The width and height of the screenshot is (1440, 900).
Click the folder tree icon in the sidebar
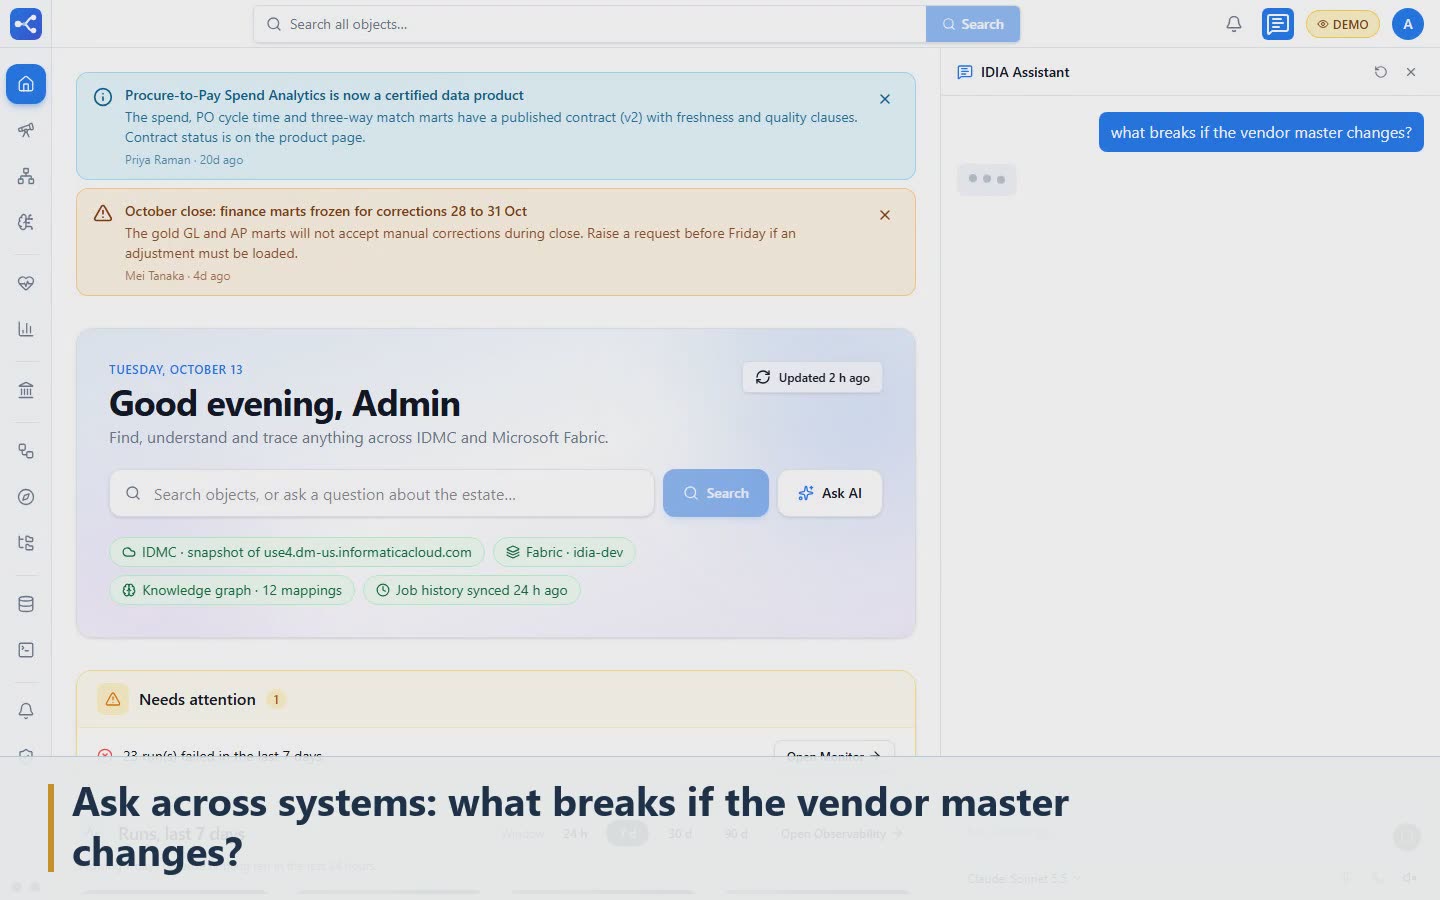point(26,543)
